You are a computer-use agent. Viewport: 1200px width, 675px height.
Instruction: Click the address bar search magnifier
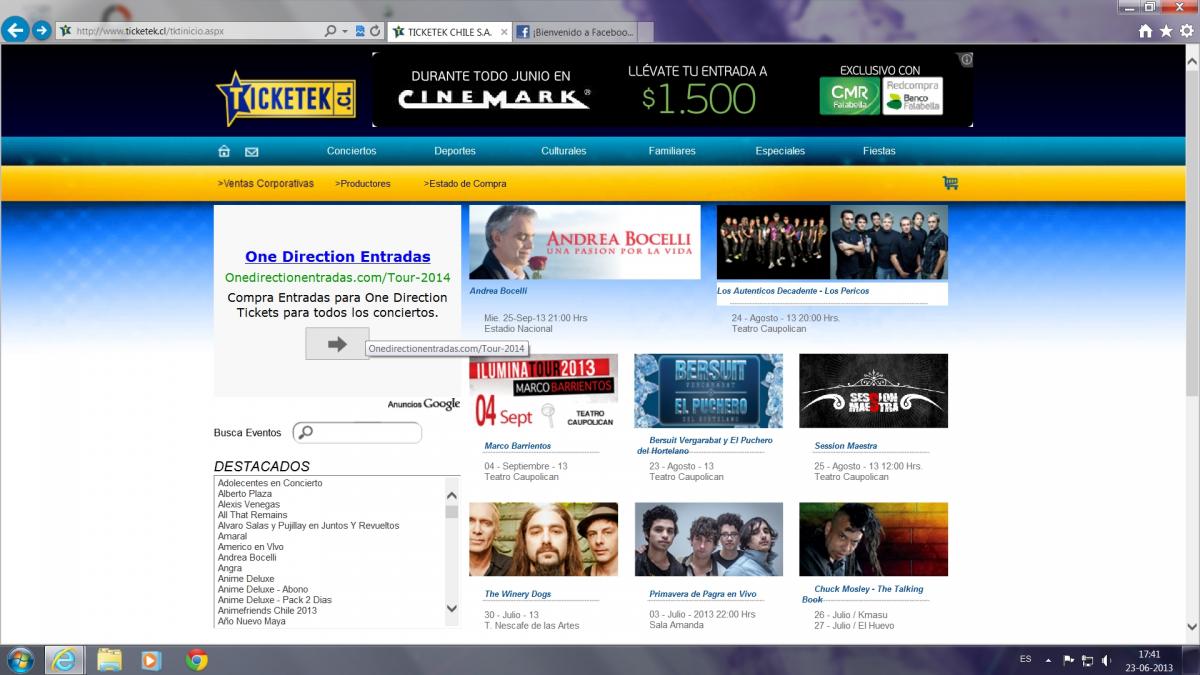coord(331,31)
